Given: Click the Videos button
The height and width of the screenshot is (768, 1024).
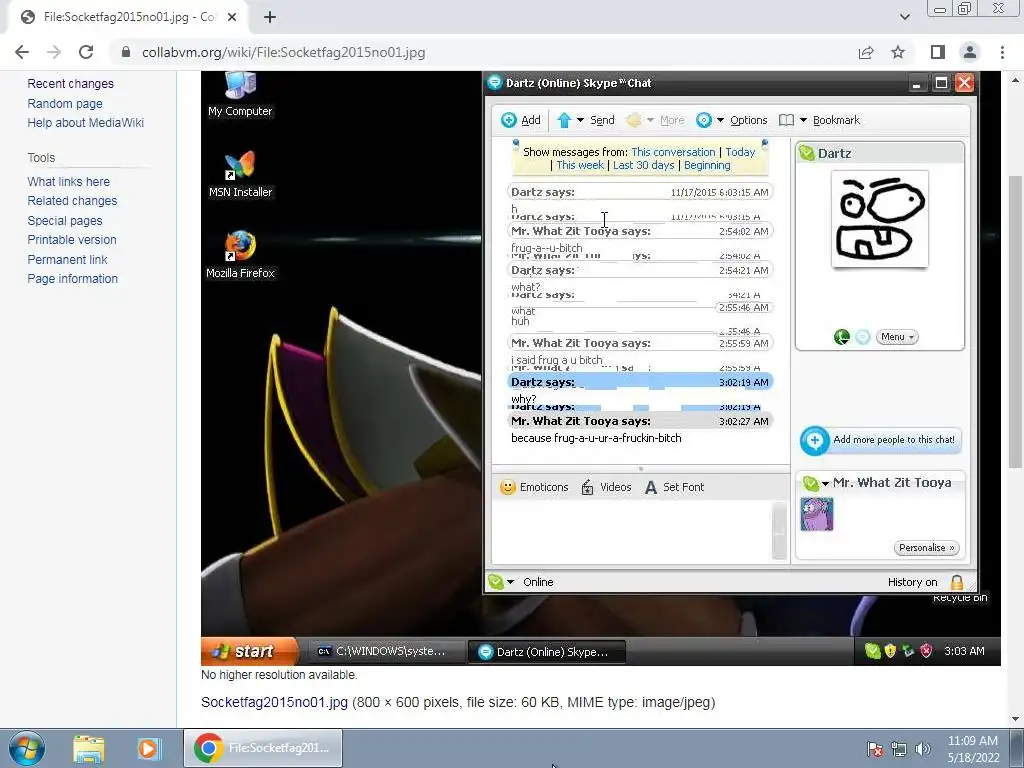Looking at the screenshot, I should coord(606,487).
